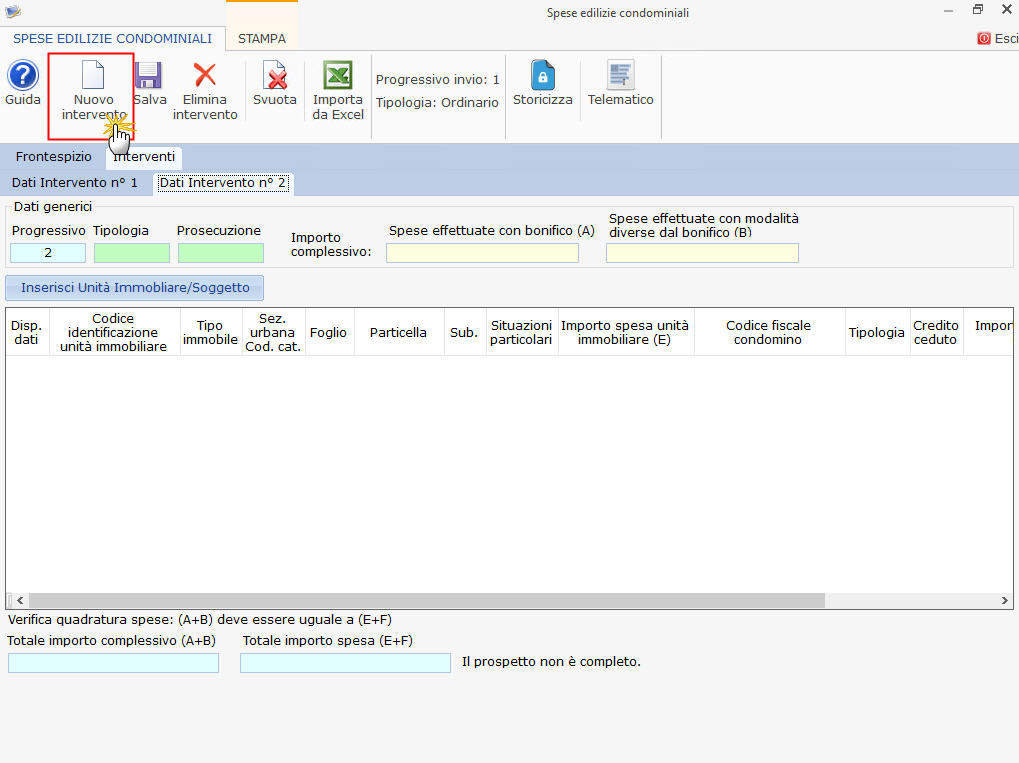
Task: Click Spese con modalità diverse (B) field
Action: click(x=702, y=253)
